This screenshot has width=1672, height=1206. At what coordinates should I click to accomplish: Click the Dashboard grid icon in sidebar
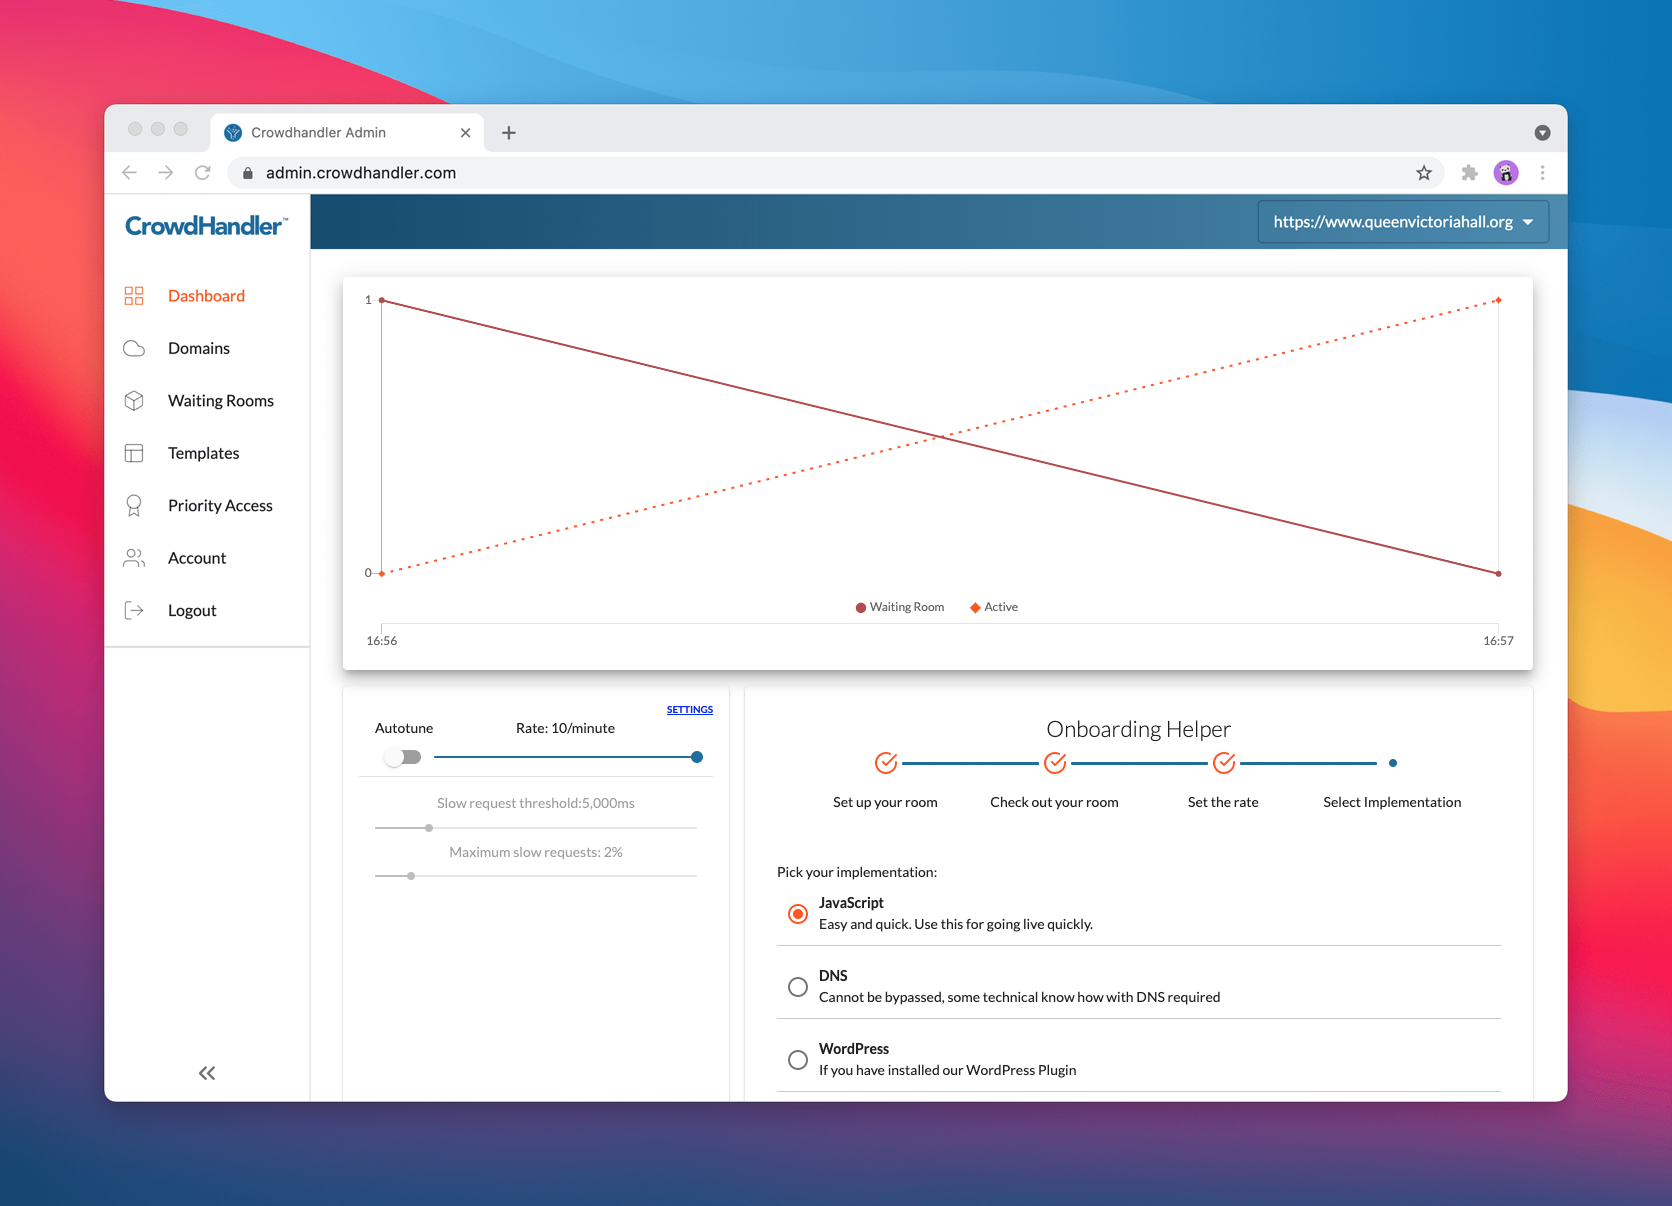(x=134, y=296)
